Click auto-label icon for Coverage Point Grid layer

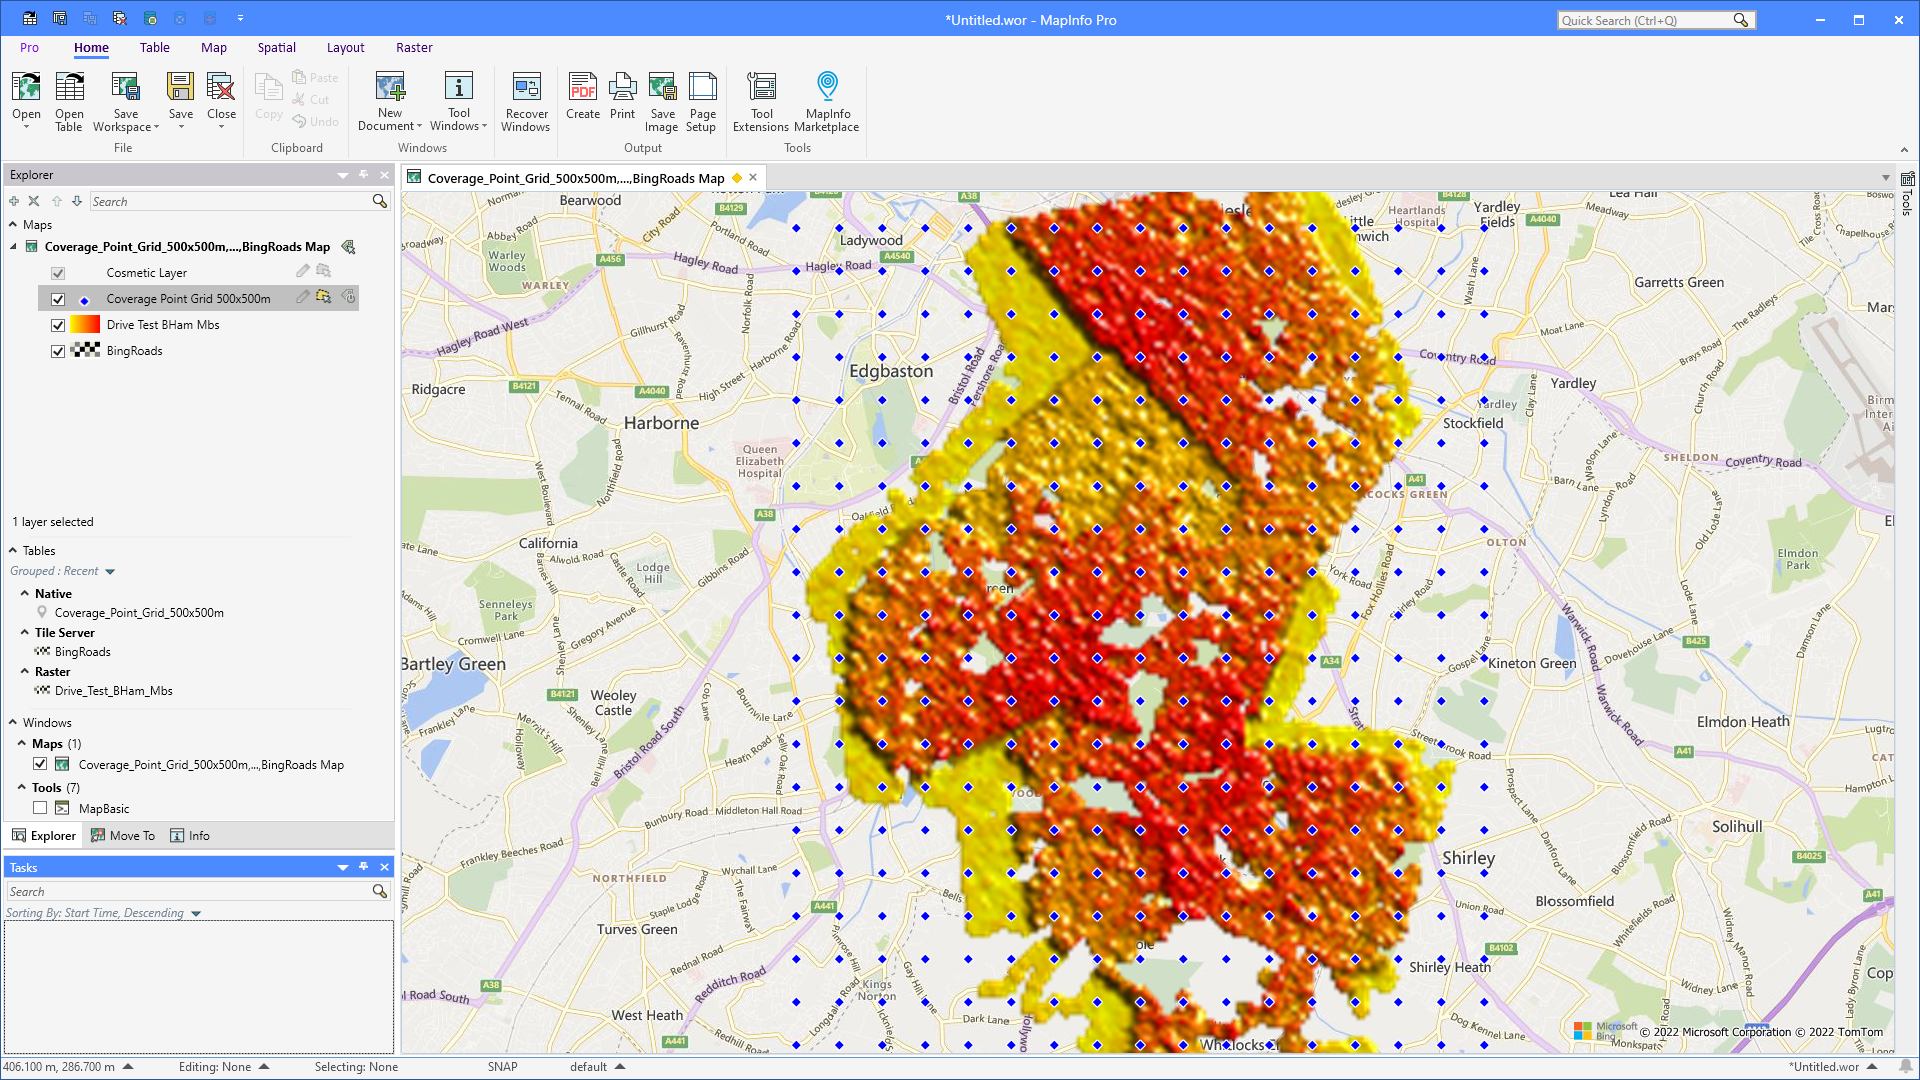pos(349,297)
